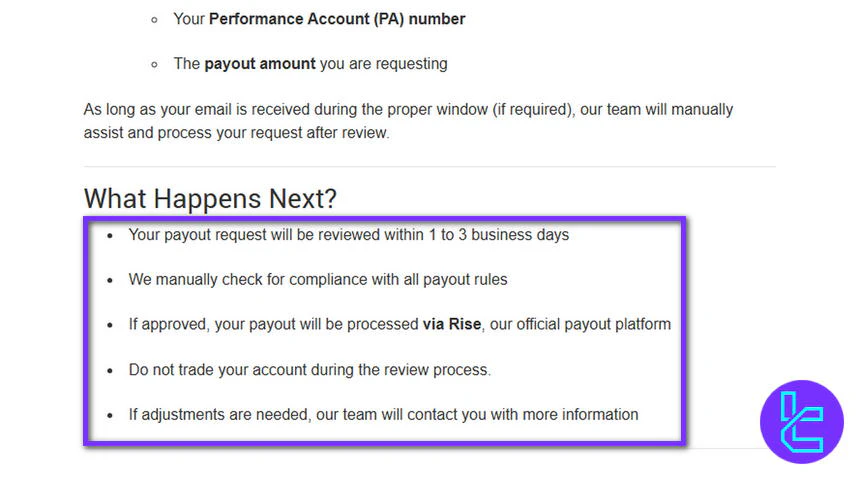860x484 pixels.
Task: Click the bold "payout amount" text
Action: tap(260, 64)
